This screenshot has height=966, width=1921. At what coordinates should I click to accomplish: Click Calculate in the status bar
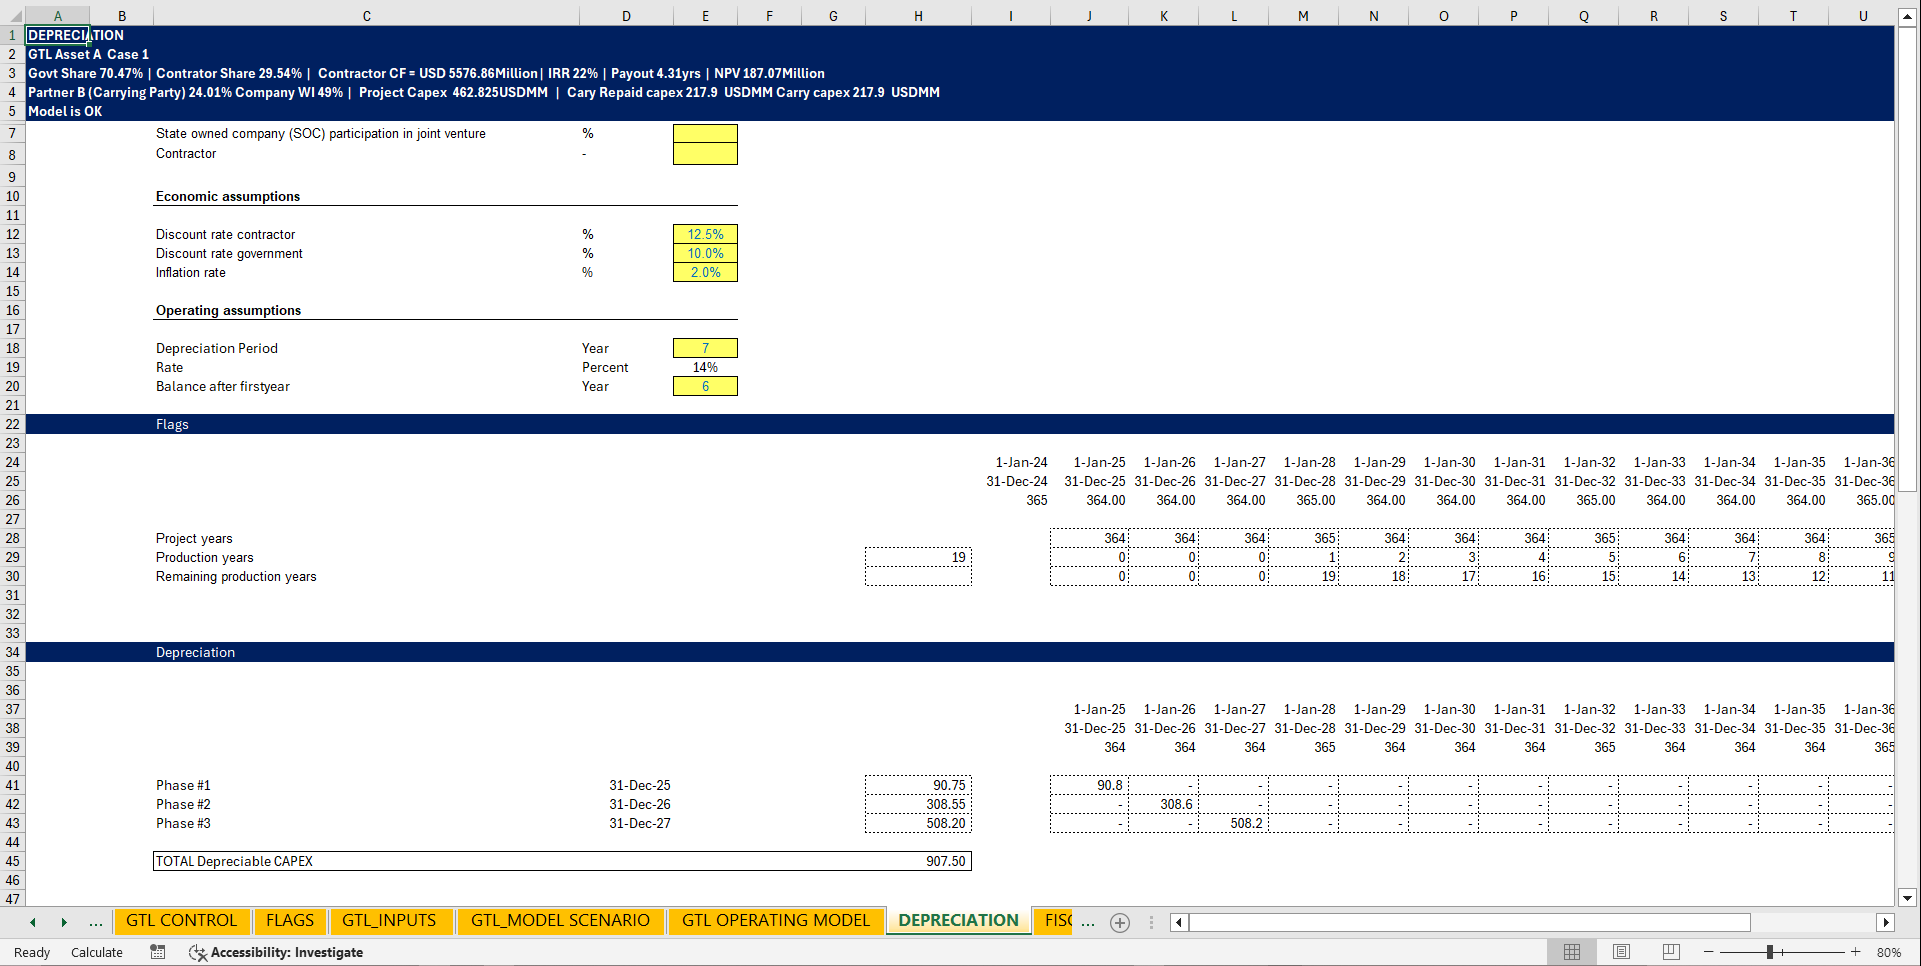[x=96, y=952]
